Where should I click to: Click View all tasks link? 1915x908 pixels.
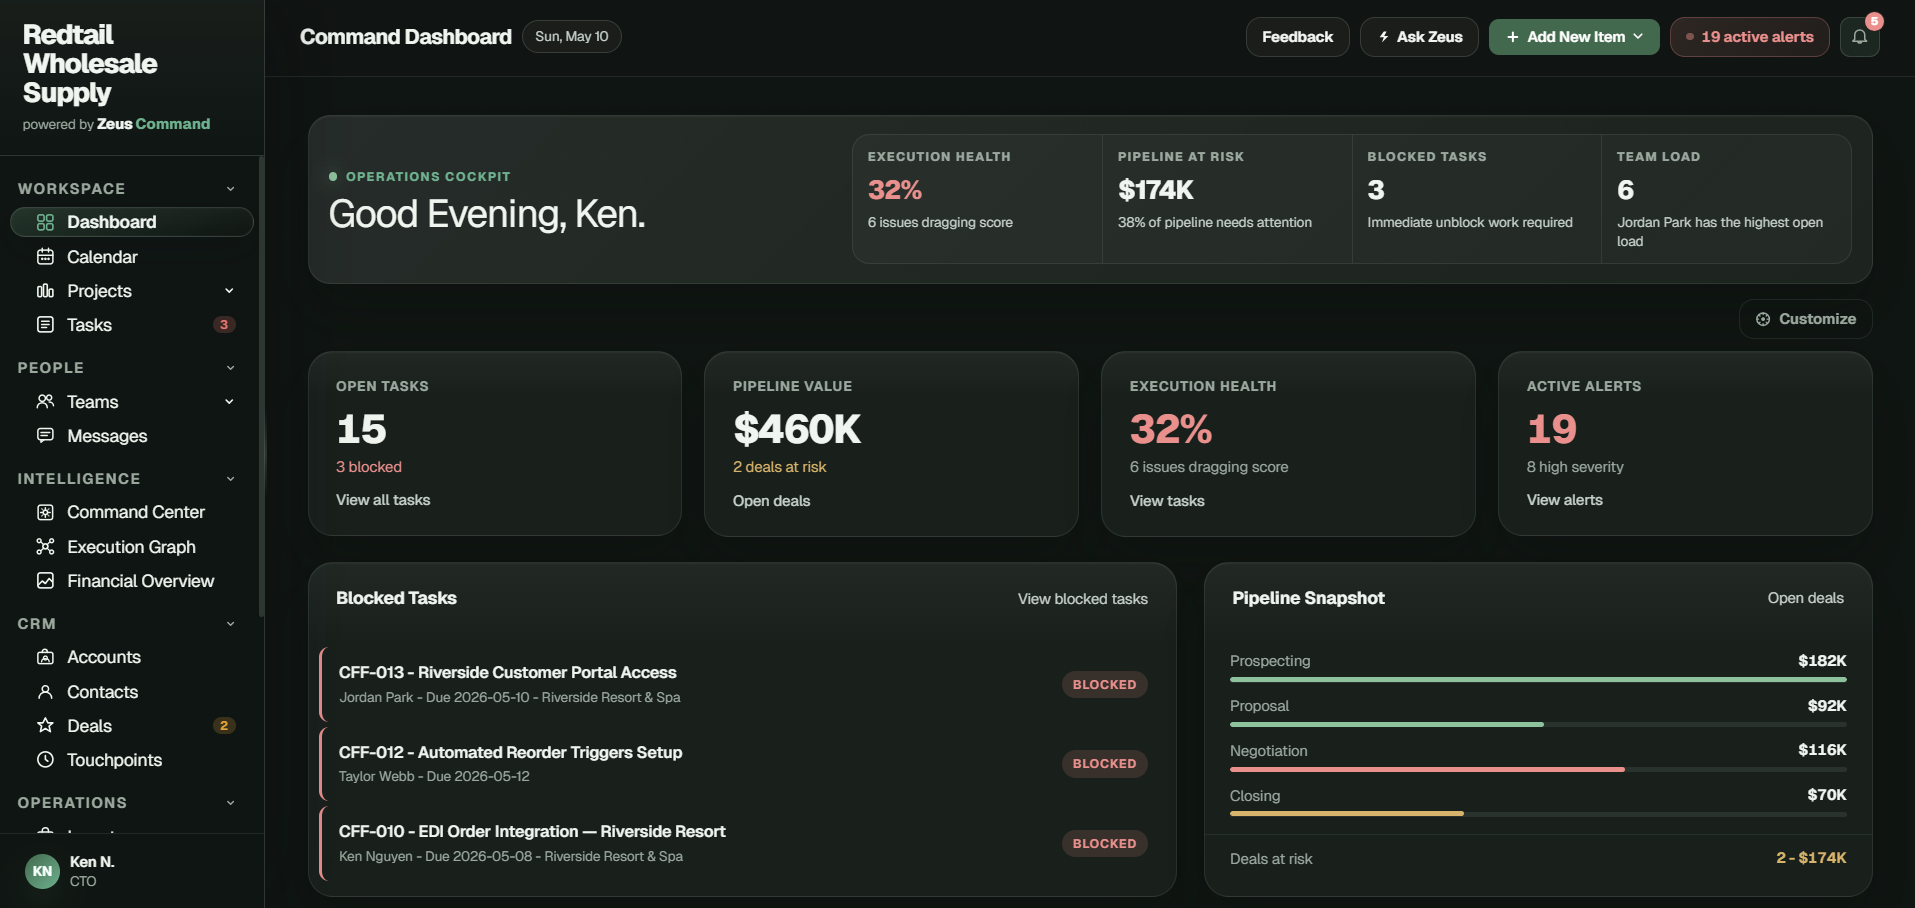click(x=383, y=500)
